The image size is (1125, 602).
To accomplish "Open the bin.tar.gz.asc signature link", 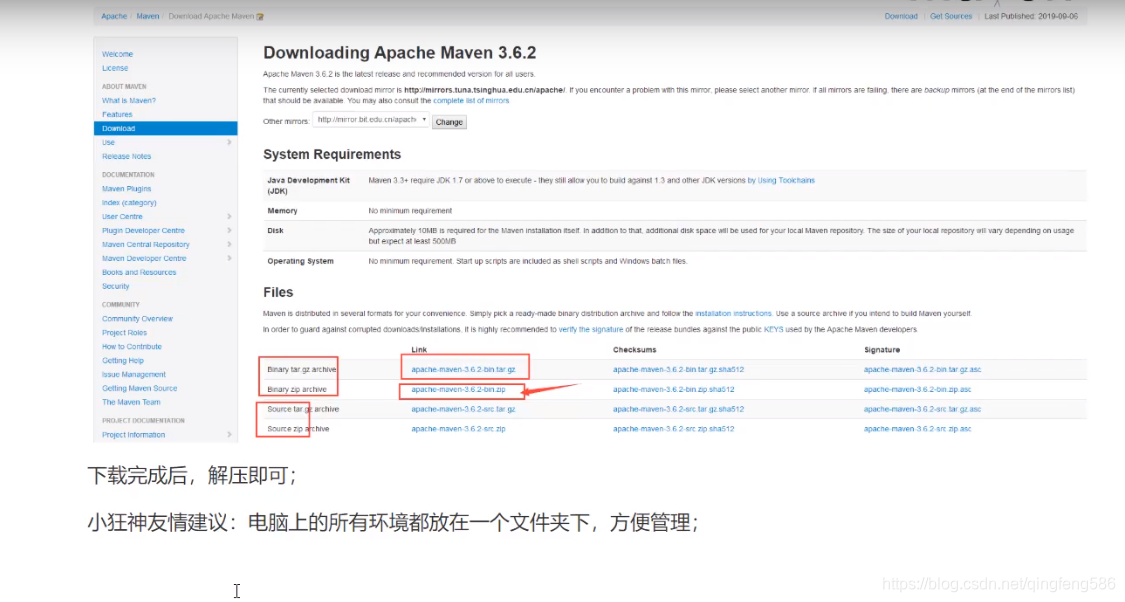I will [x=923, y=370].
